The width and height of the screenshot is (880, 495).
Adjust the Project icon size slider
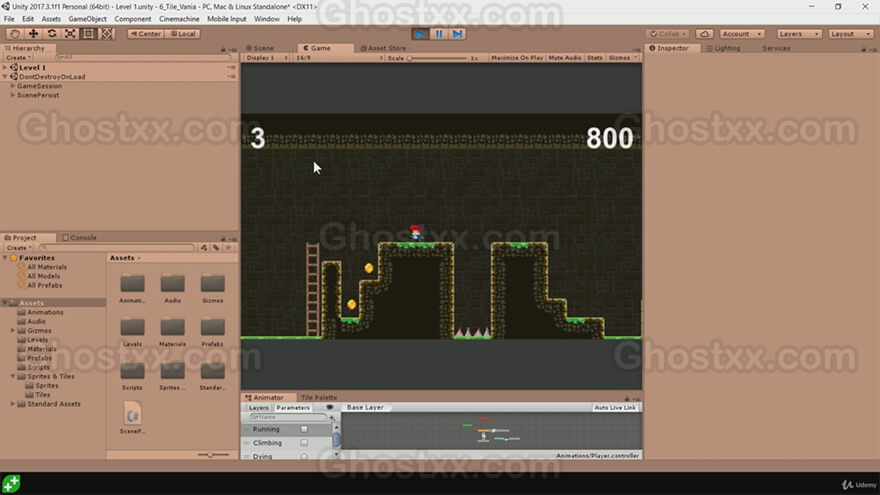[x=213, y=455]
